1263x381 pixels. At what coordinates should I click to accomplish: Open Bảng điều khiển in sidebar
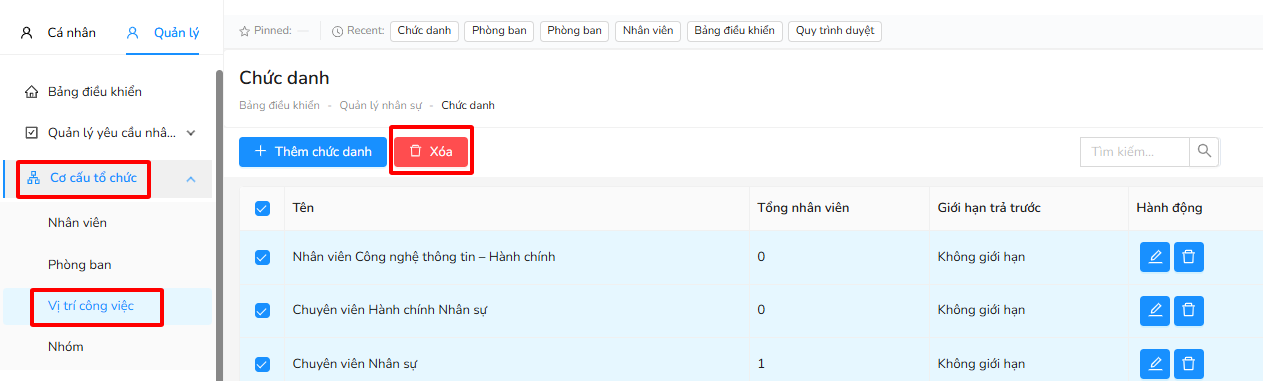95,92
